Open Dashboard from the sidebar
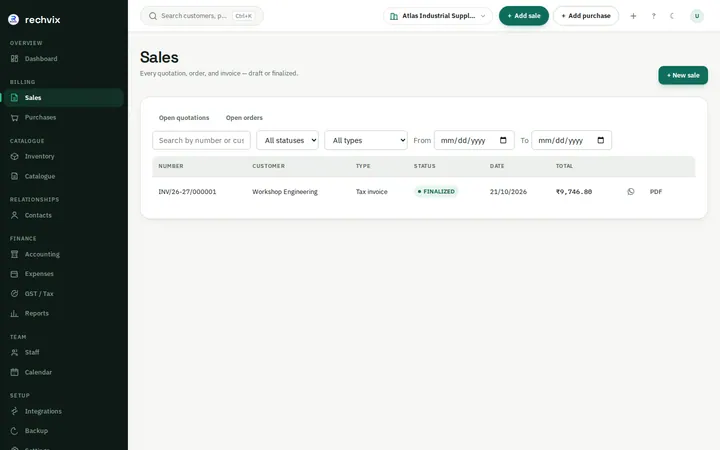The image size is (720, 450). pyautogui.click(x=63, y=59)
